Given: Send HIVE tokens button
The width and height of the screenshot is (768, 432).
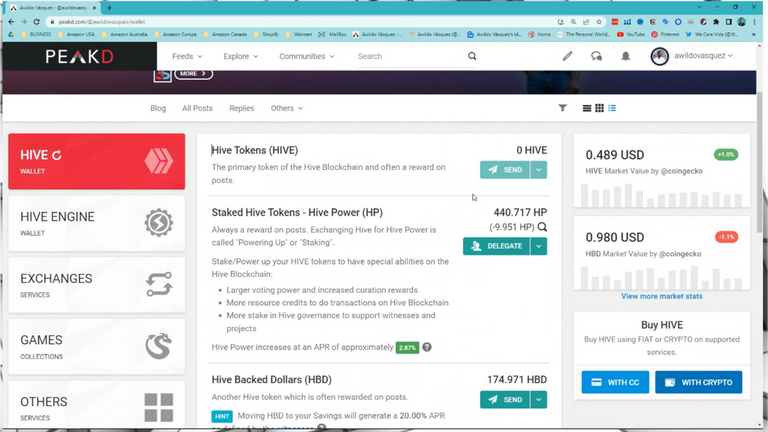Looking at the screenshot, I should (504, 170).
